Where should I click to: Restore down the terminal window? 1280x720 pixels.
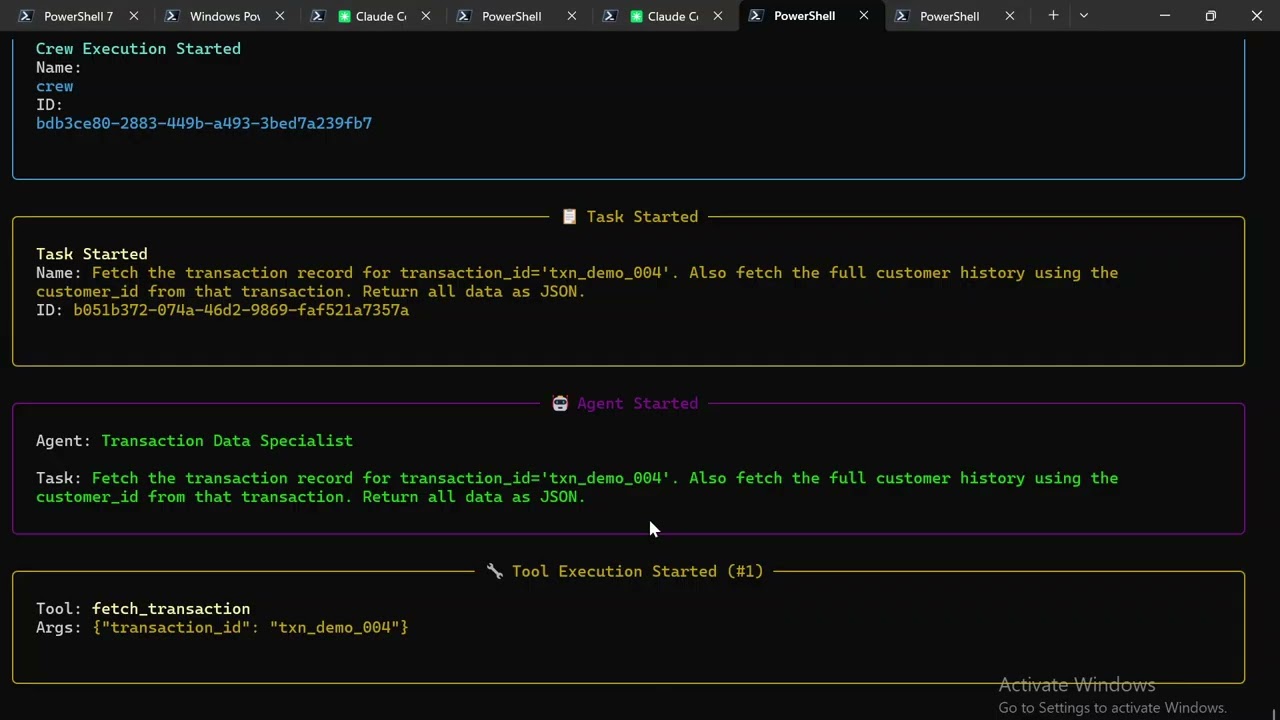[1210, 16]
